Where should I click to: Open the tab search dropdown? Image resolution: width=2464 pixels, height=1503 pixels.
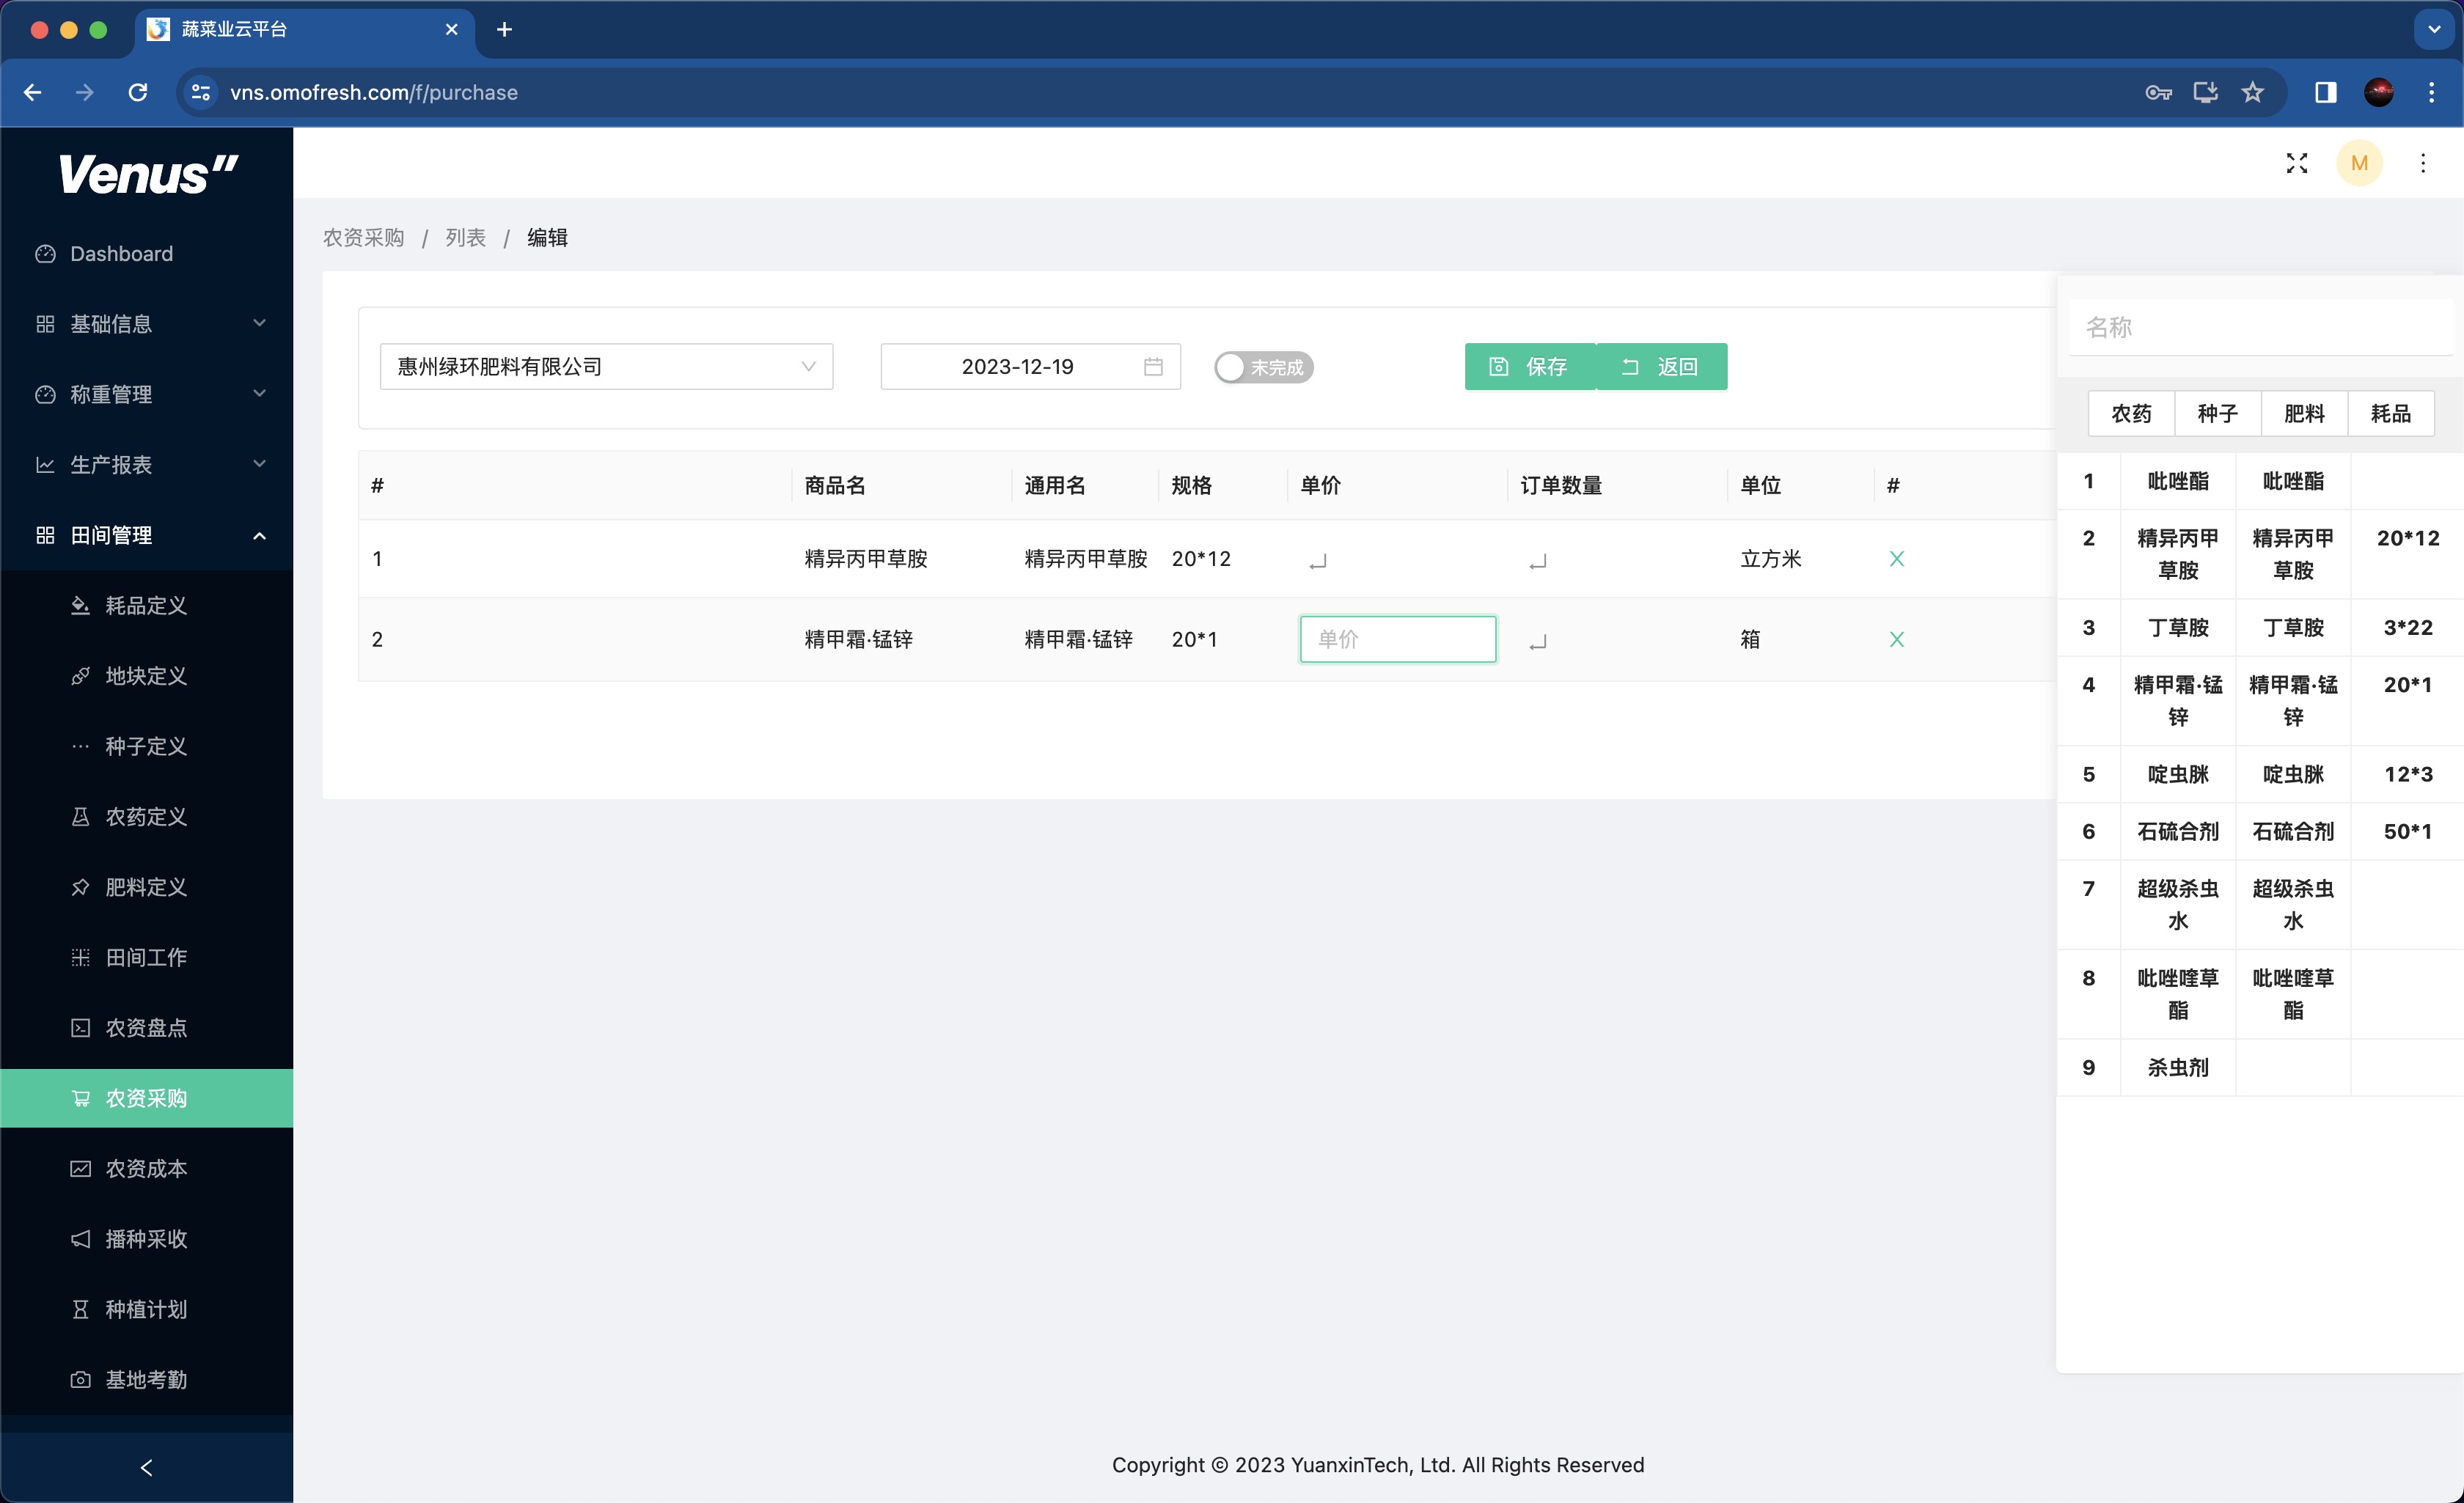click(x=2434, y=30)
